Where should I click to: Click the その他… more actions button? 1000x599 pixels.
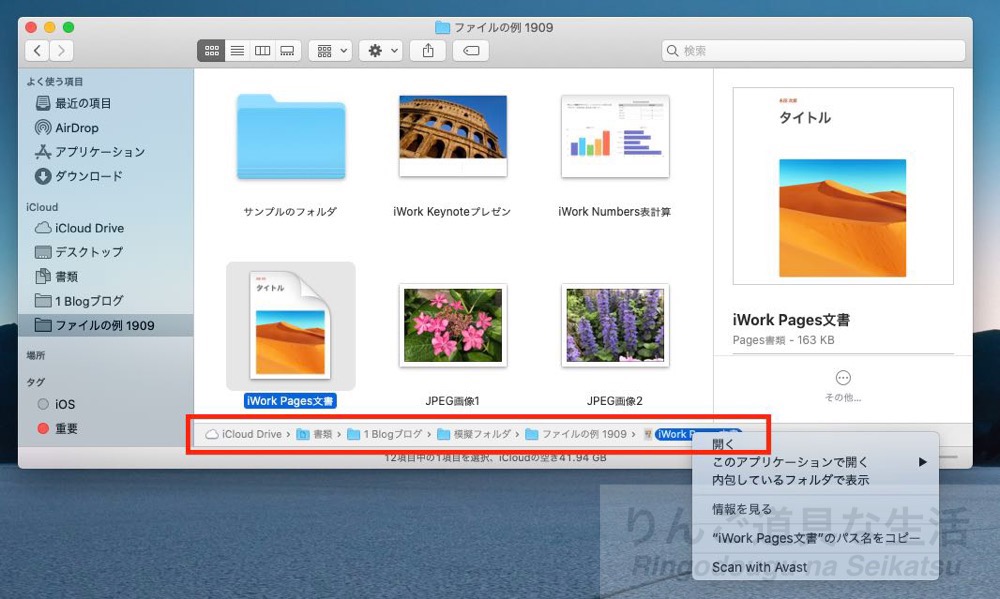843,385
